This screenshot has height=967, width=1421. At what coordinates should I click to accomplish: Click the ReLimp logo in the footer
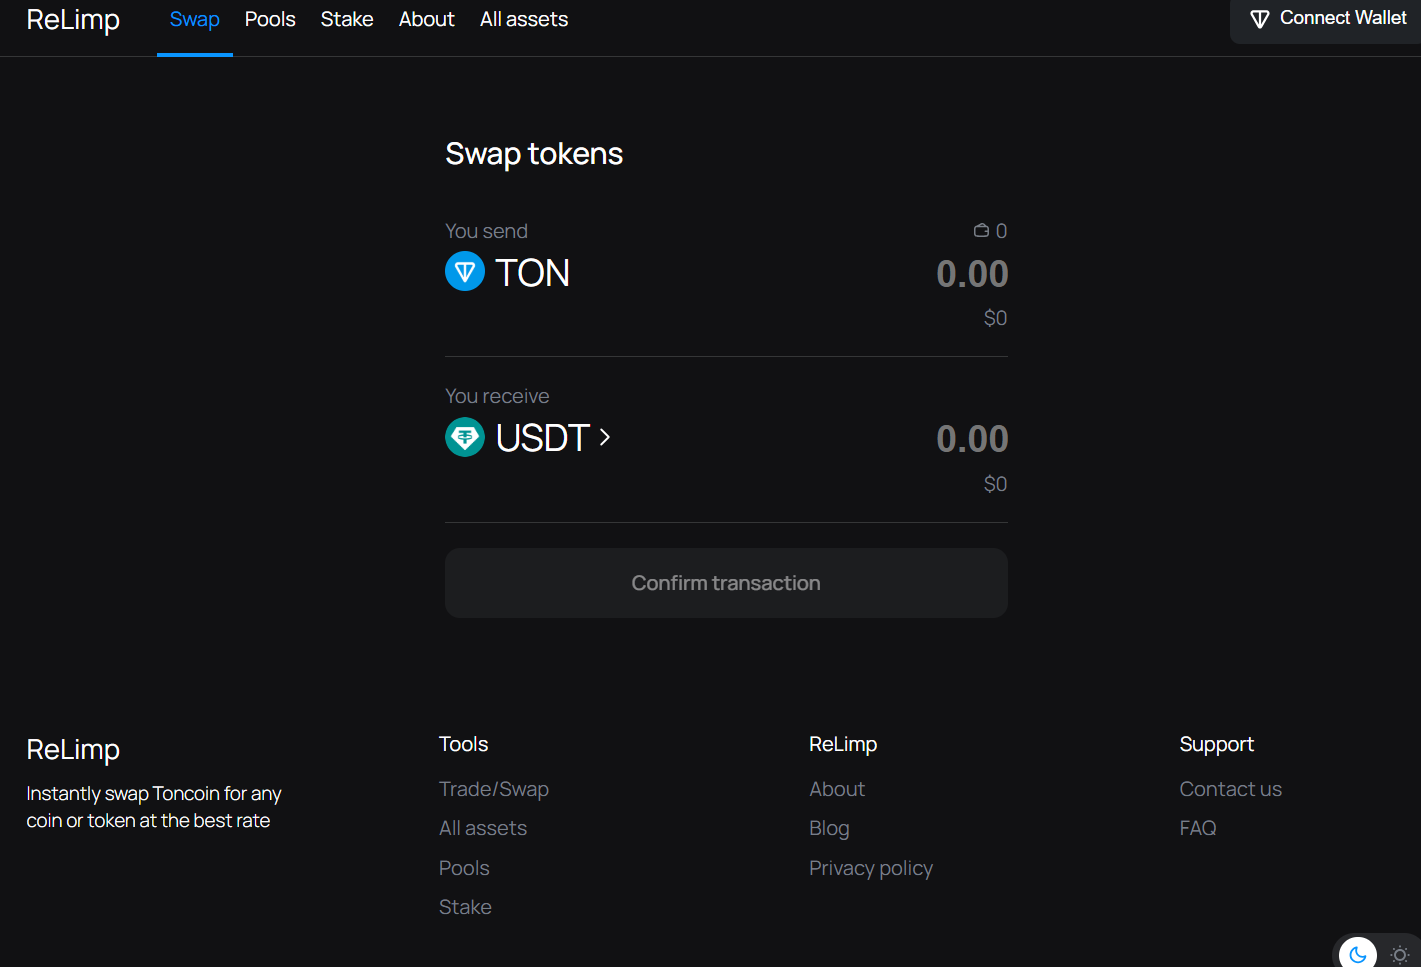(x=73, y=750)
